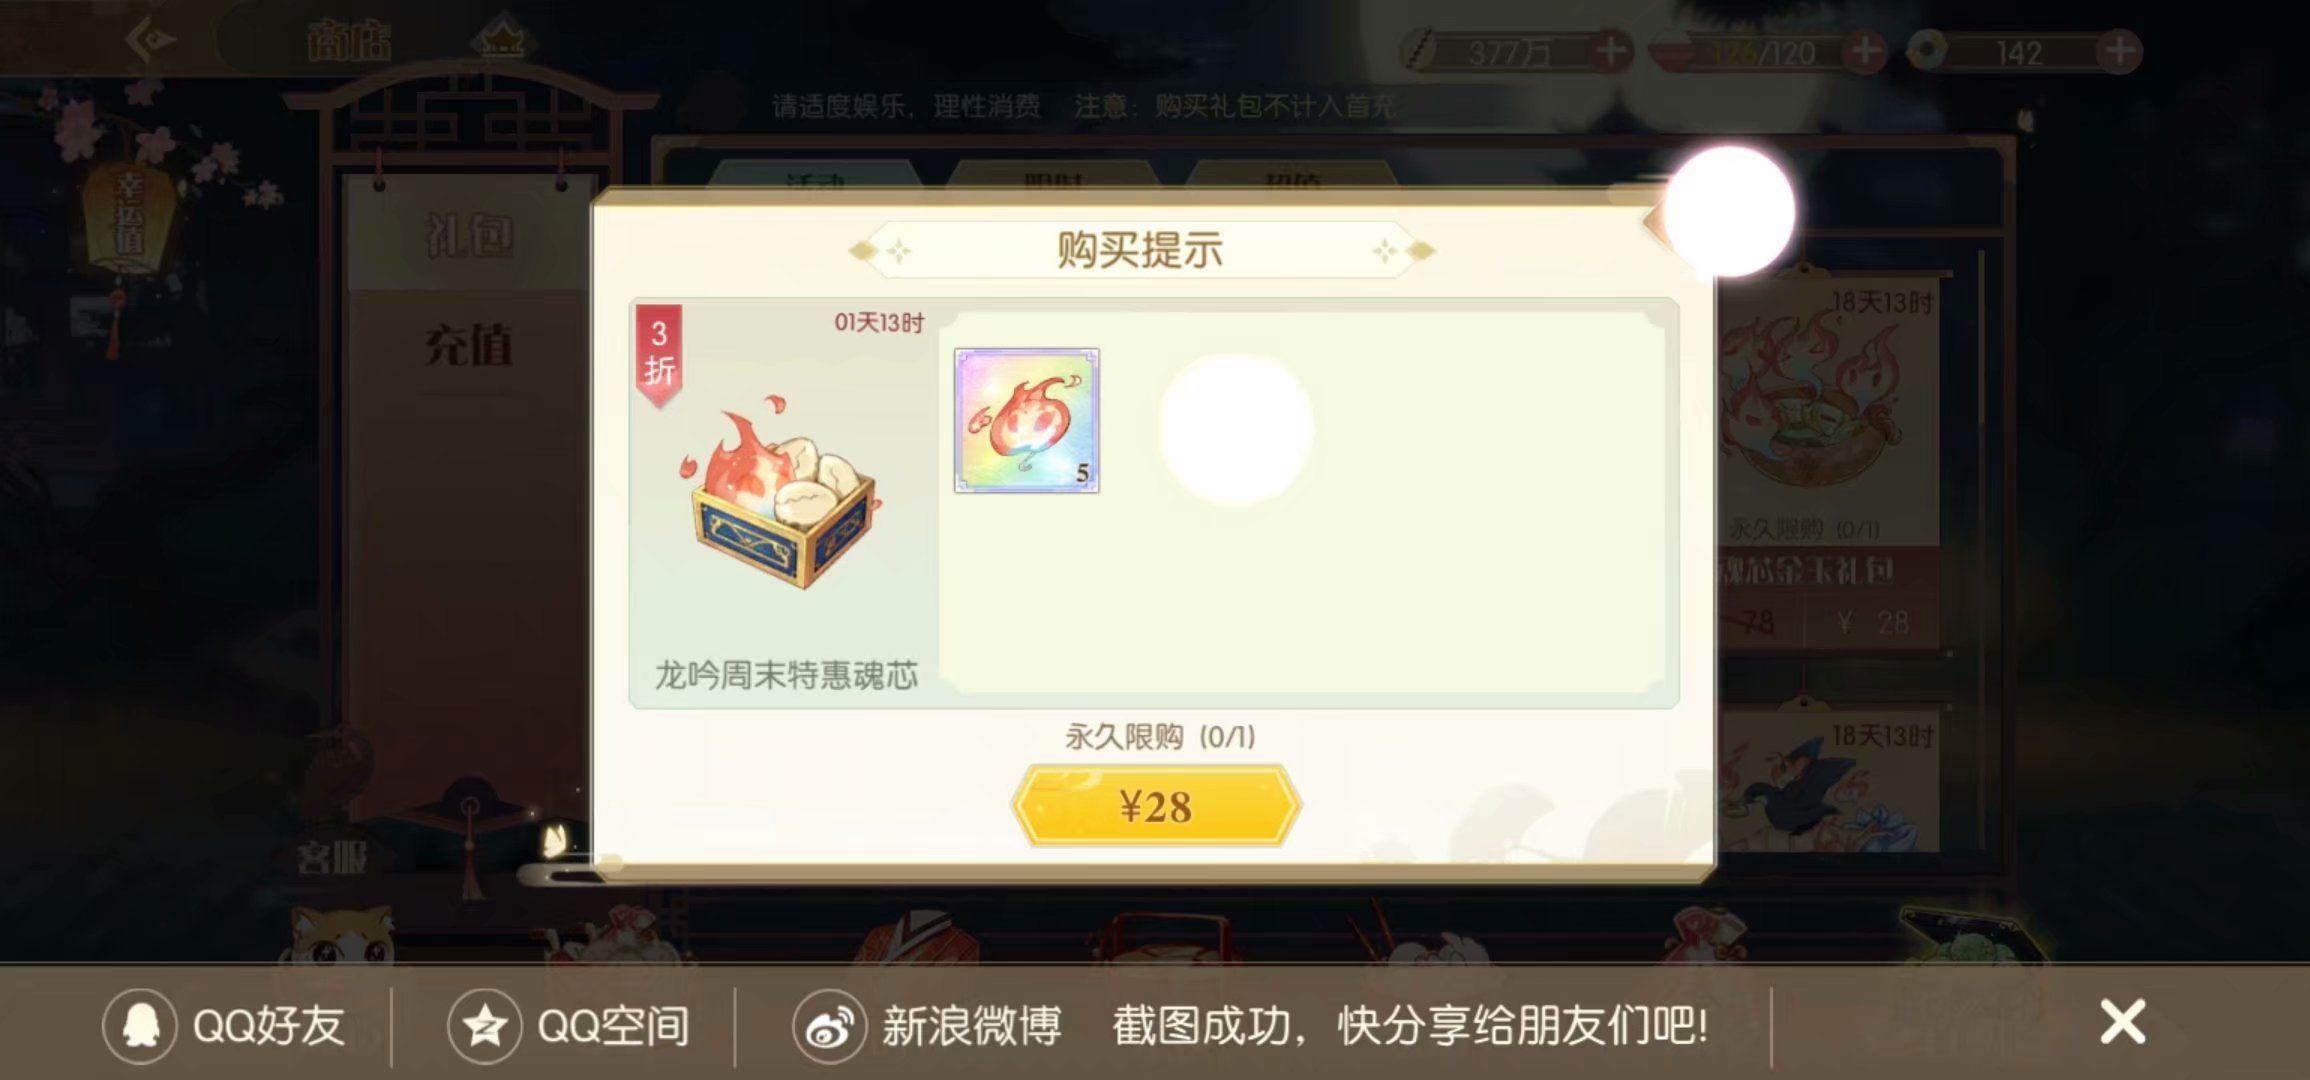Image resolution: width=2310 pixels, height=1080 pixels.
Task: Tap the 3折 discount ribbon badge
Action: click(x=659, y=354)
